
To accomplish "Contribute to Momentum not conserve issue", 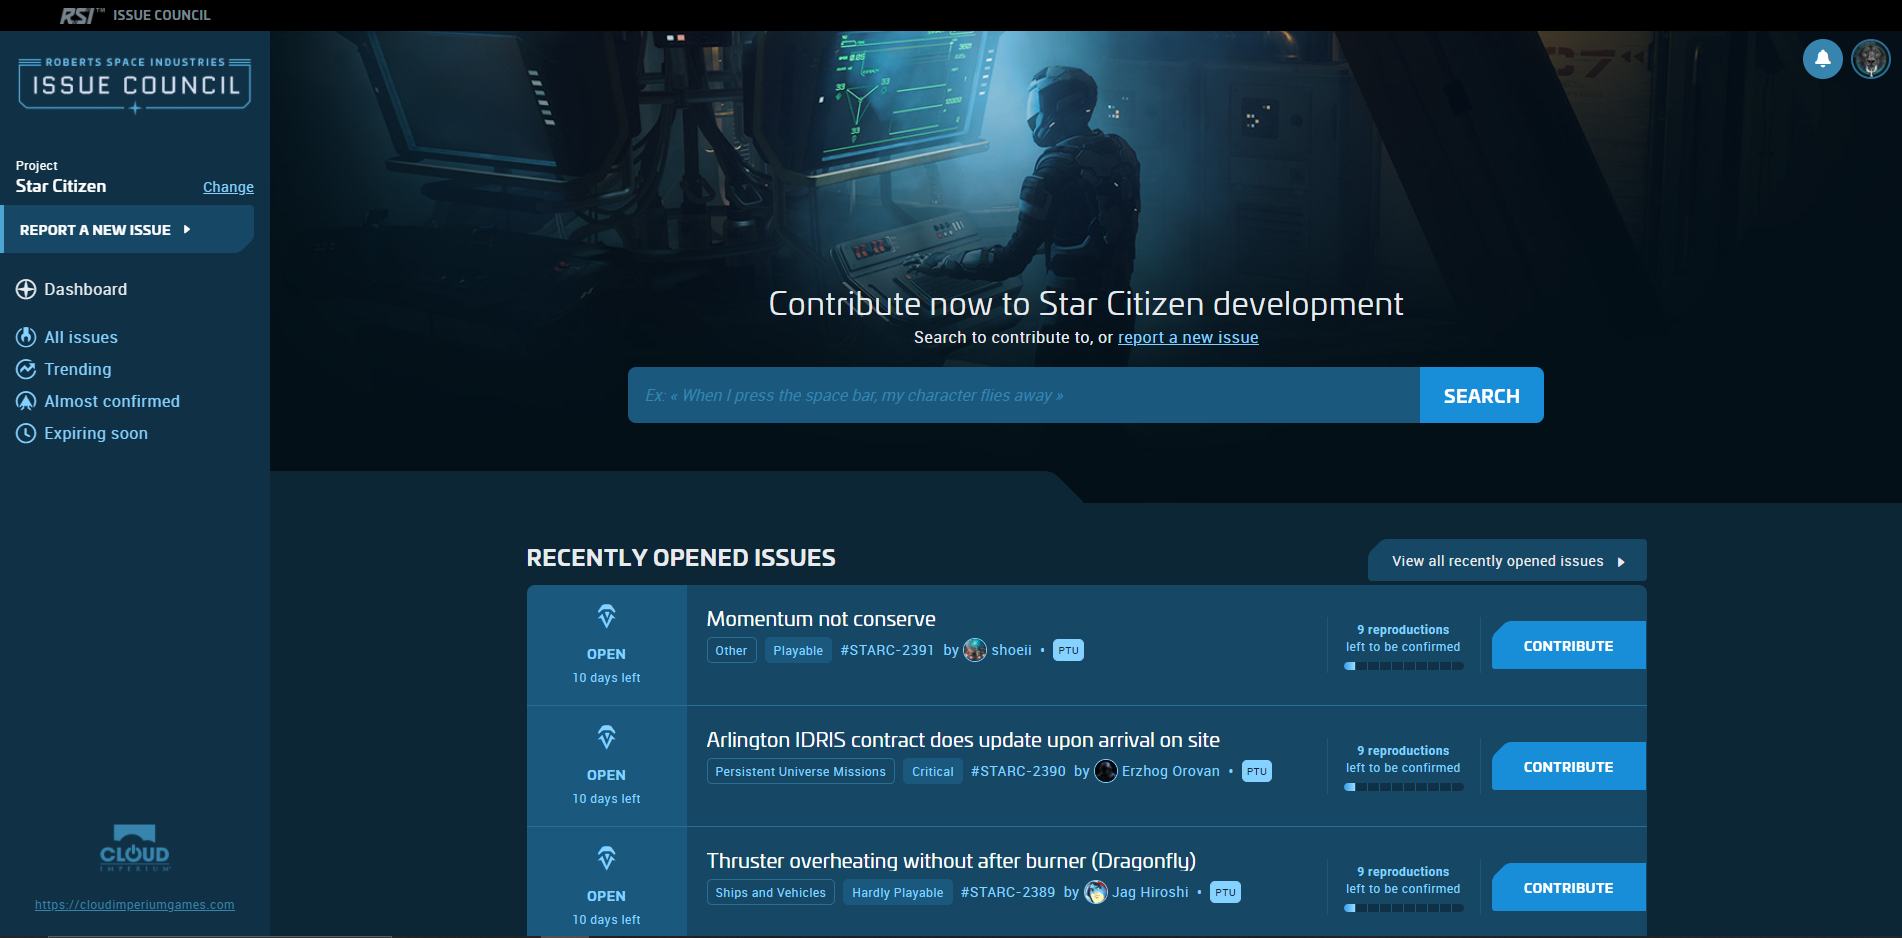I will coord(1568,645).
